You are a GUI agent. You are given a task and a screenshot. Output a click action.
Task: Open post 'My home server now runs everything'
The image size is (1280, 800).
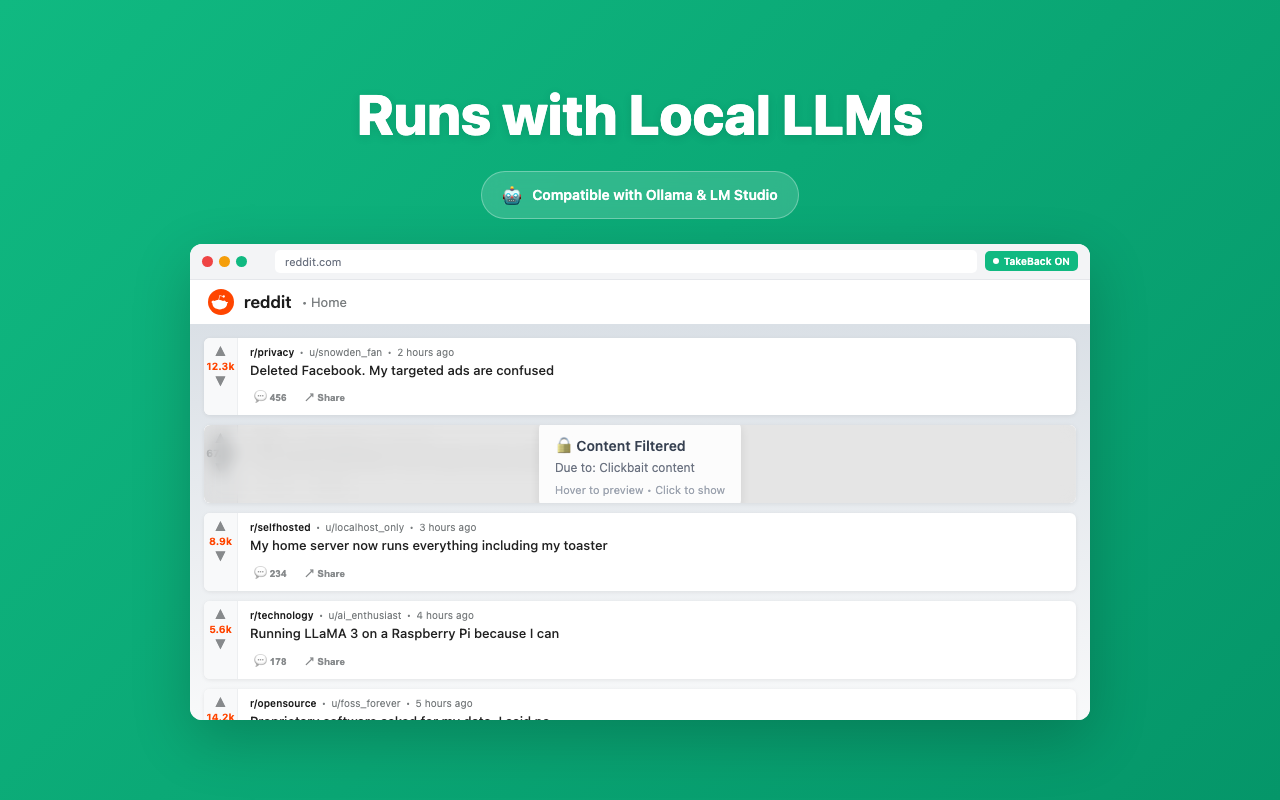tap(429, 546)
